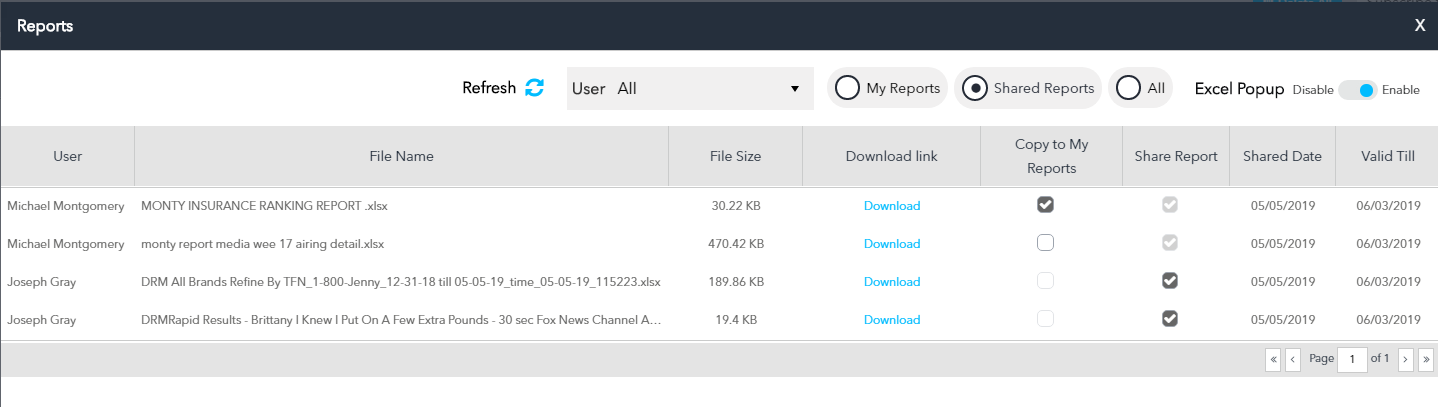
Task: Download the MONTY INSURANCE RANKING REPORT file
Action: click(x=892, y=206)
